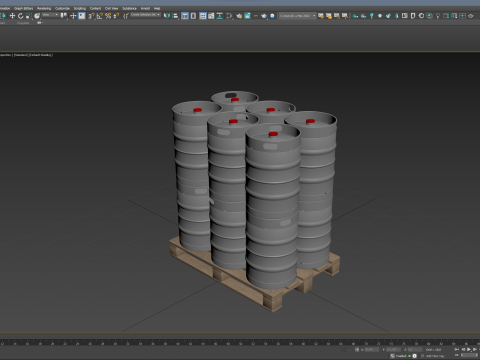Screen dimensions: 480x360
Task: Toggle Angle Snap
Action: coord(100,16)
